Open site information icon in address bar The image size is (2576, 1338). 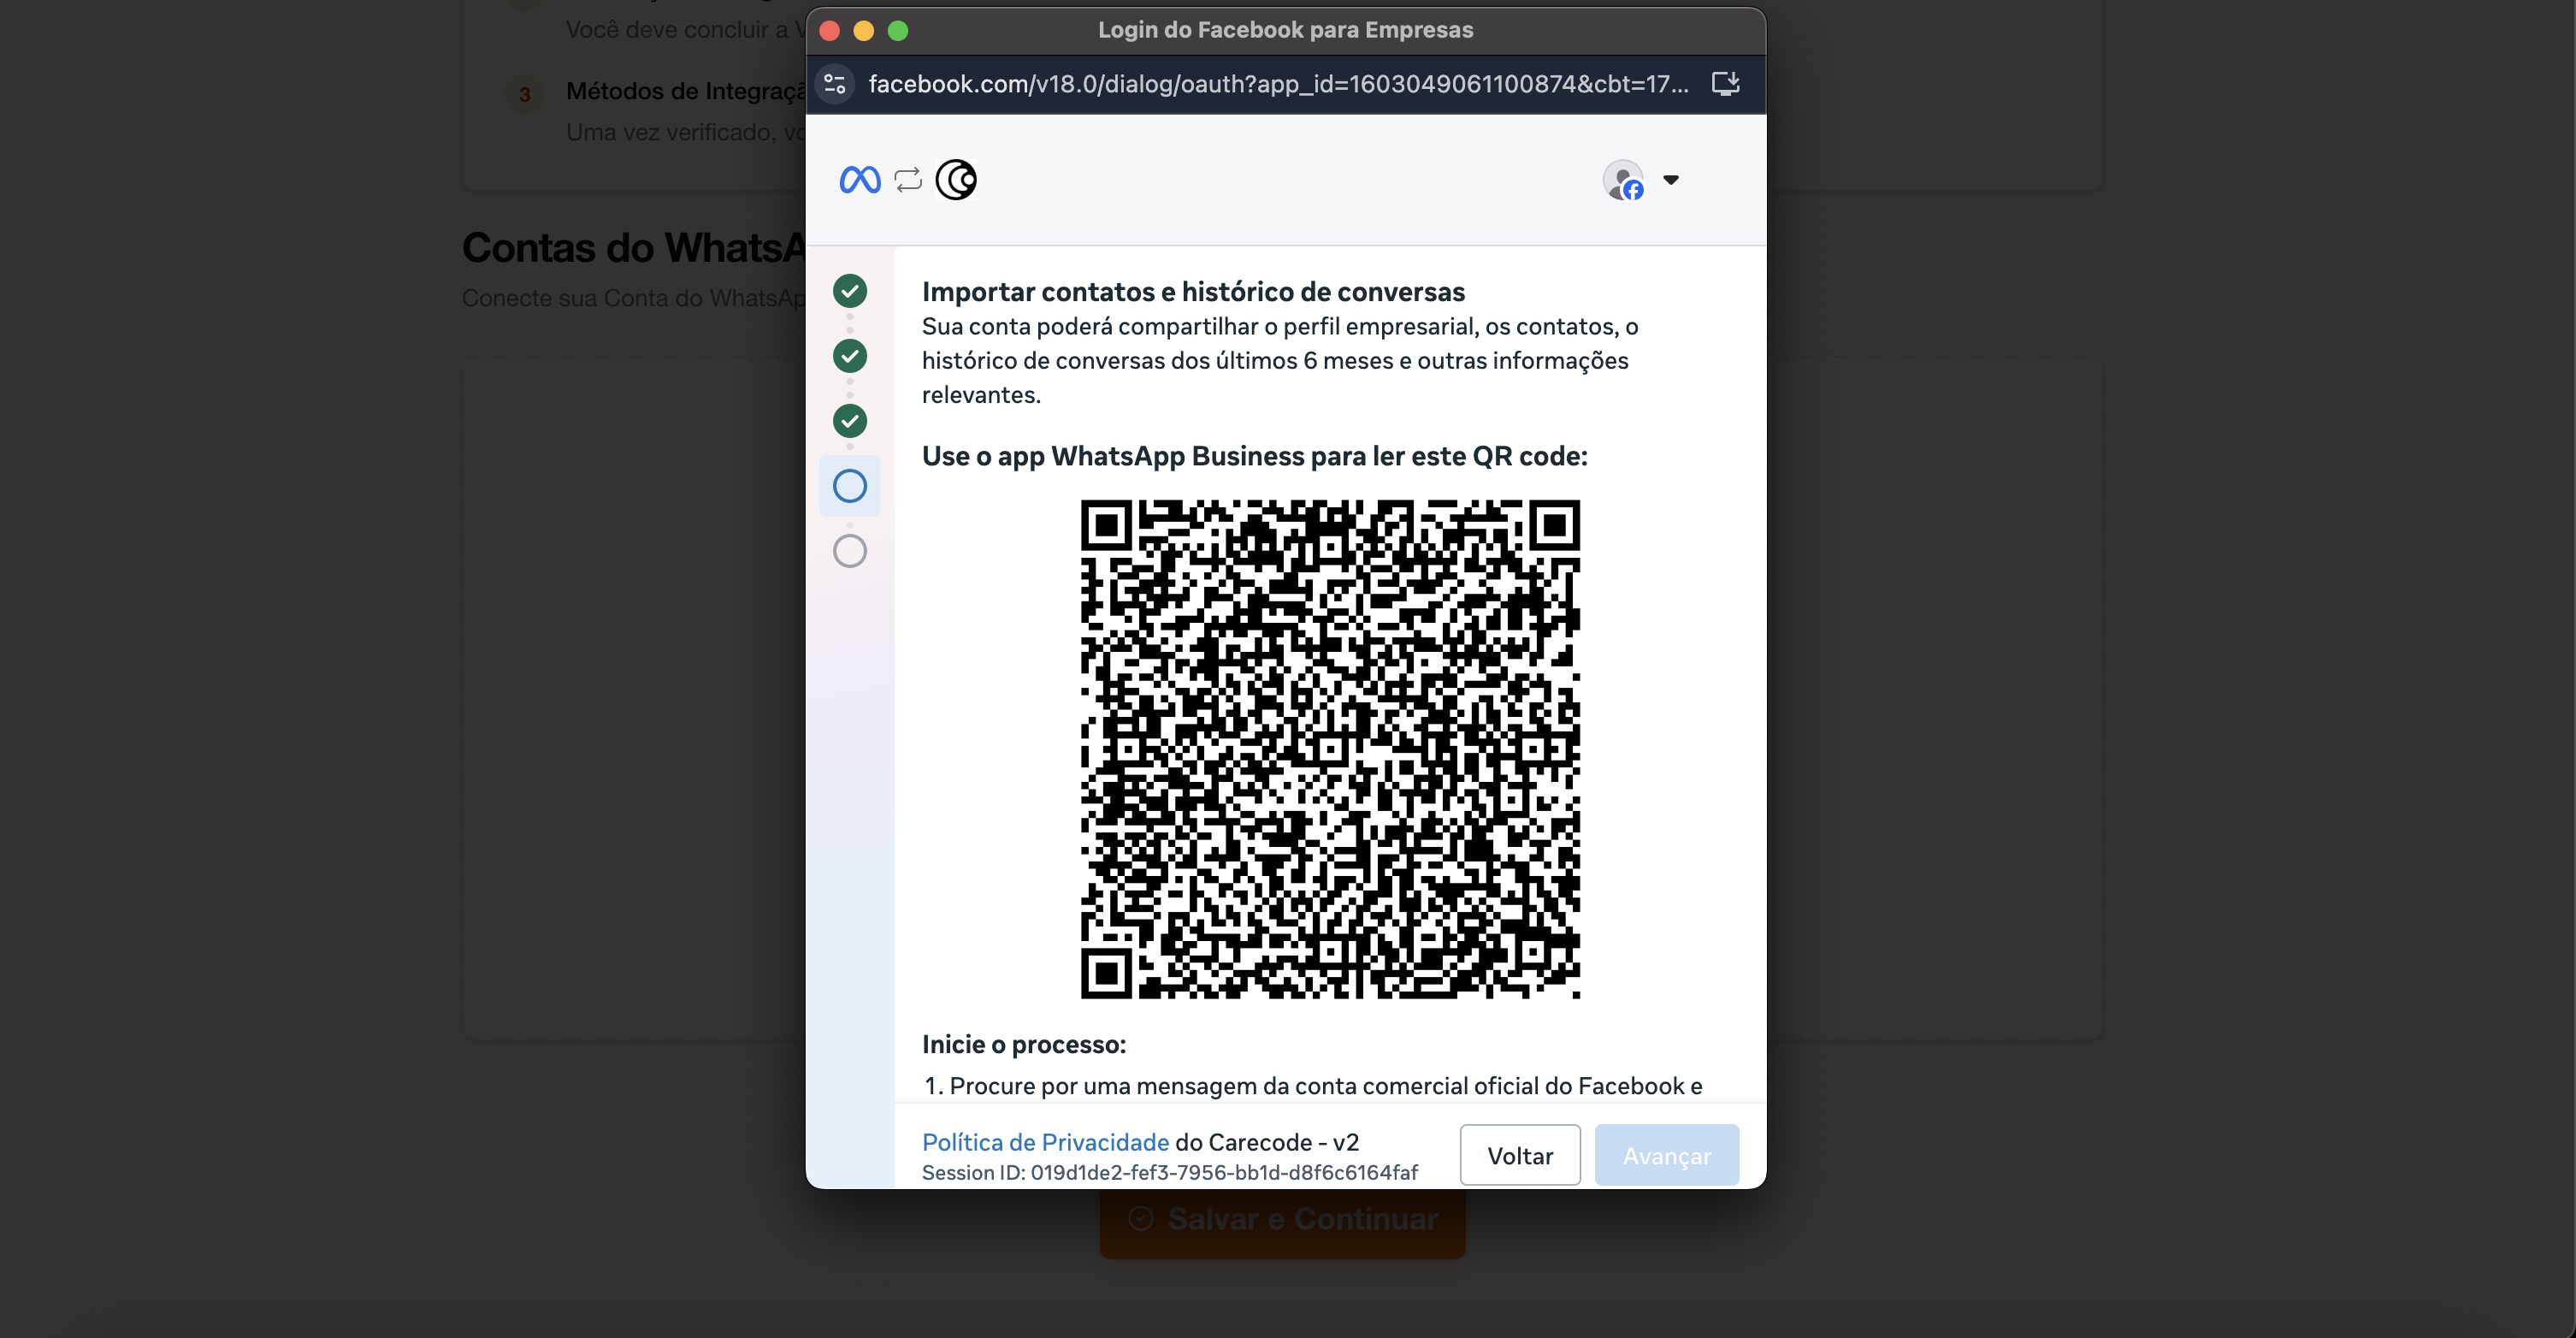click(x=835, y=84)
